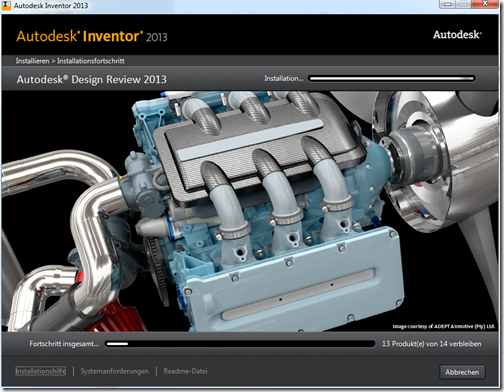Click the '13 Produkt(e) von 14 verbleiben' text
Screen dimensions: 504x392
[x=432, y=344]
